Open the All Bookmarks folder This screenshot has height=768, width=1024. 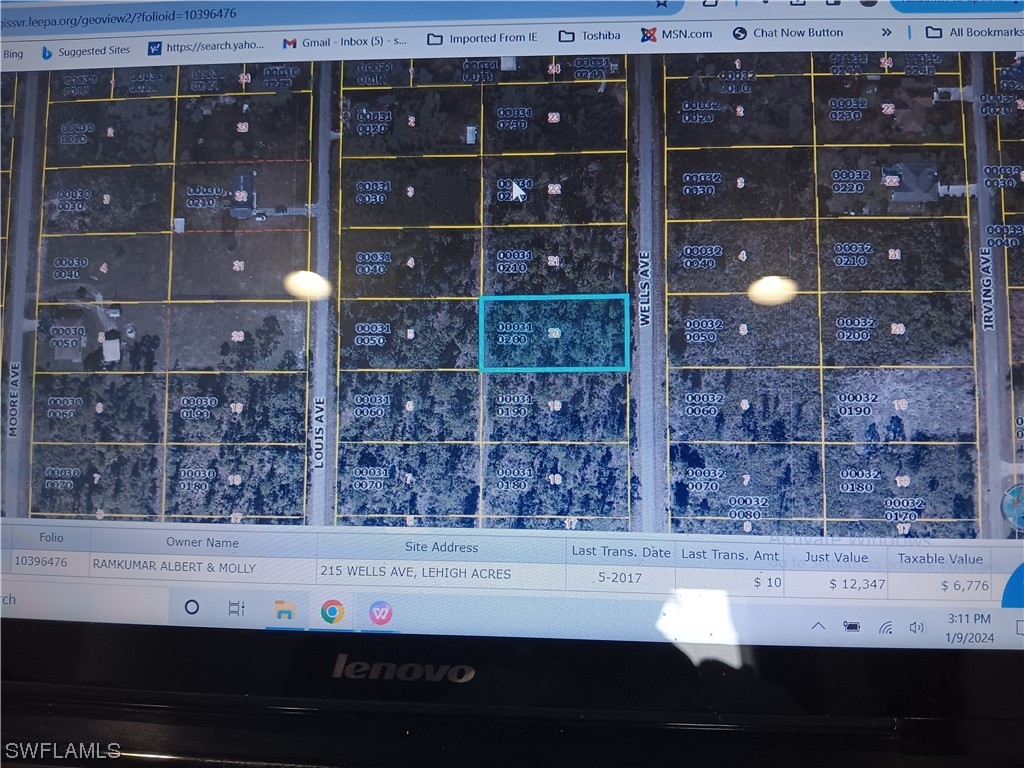coord(973,33)
